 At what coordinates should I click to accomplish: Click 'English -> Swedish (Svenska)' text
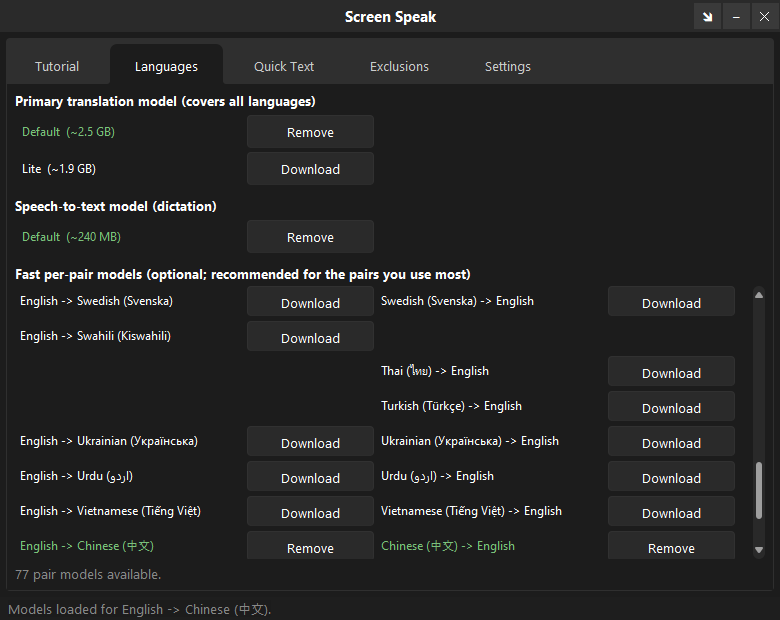[x=97, y=301]
